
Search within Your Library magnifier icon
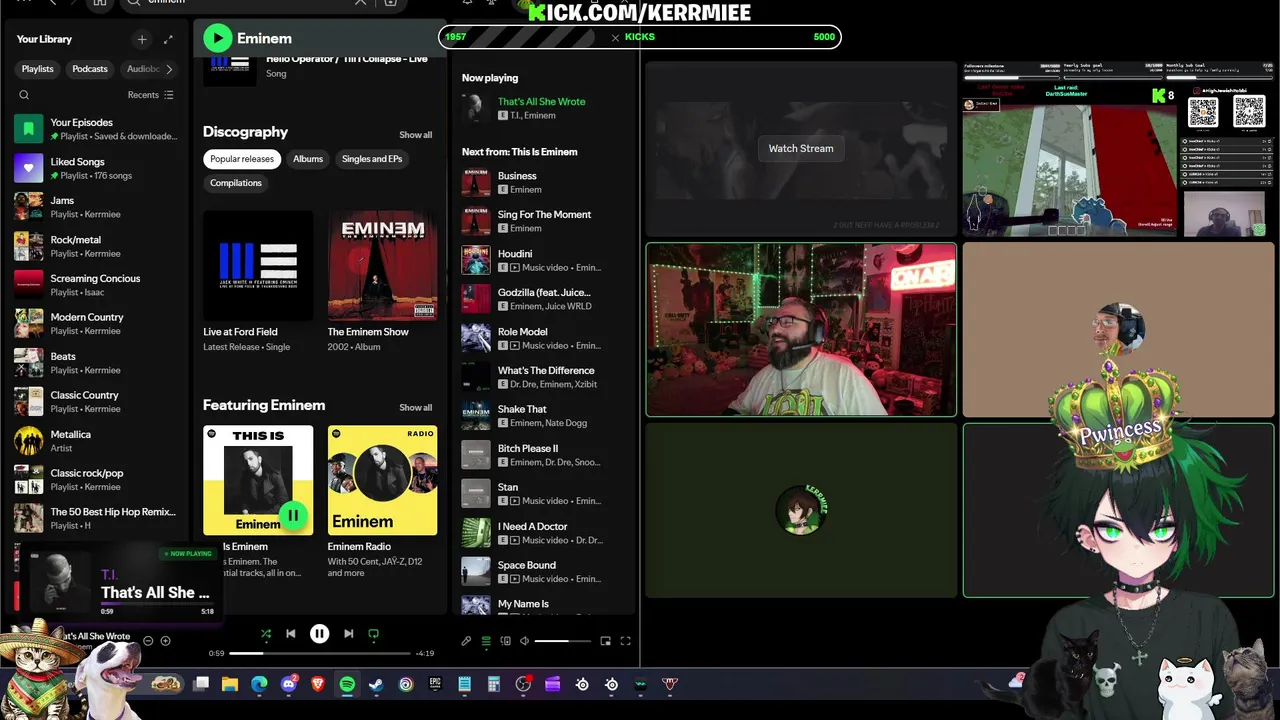[24, 95]
